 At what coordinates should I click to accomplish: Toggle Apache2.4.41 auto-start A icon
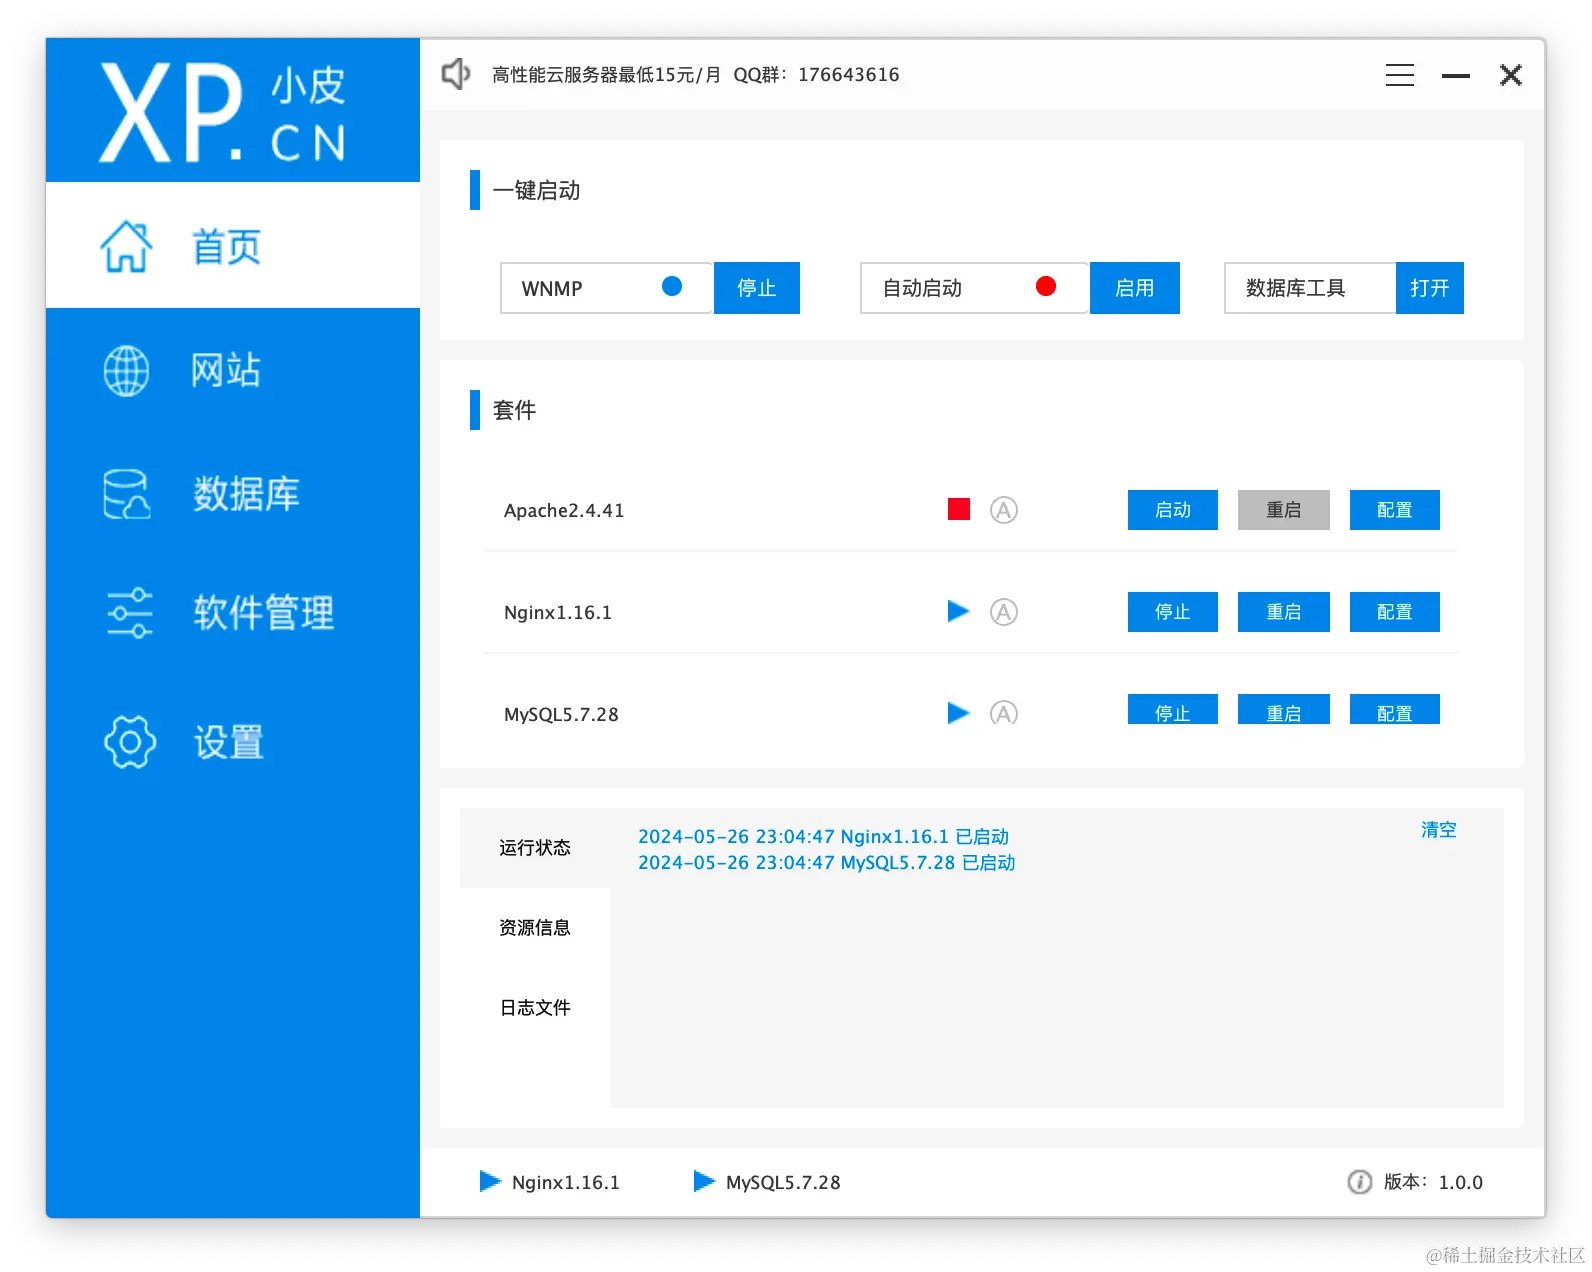pyautogui.click(x=1004, y=510)
